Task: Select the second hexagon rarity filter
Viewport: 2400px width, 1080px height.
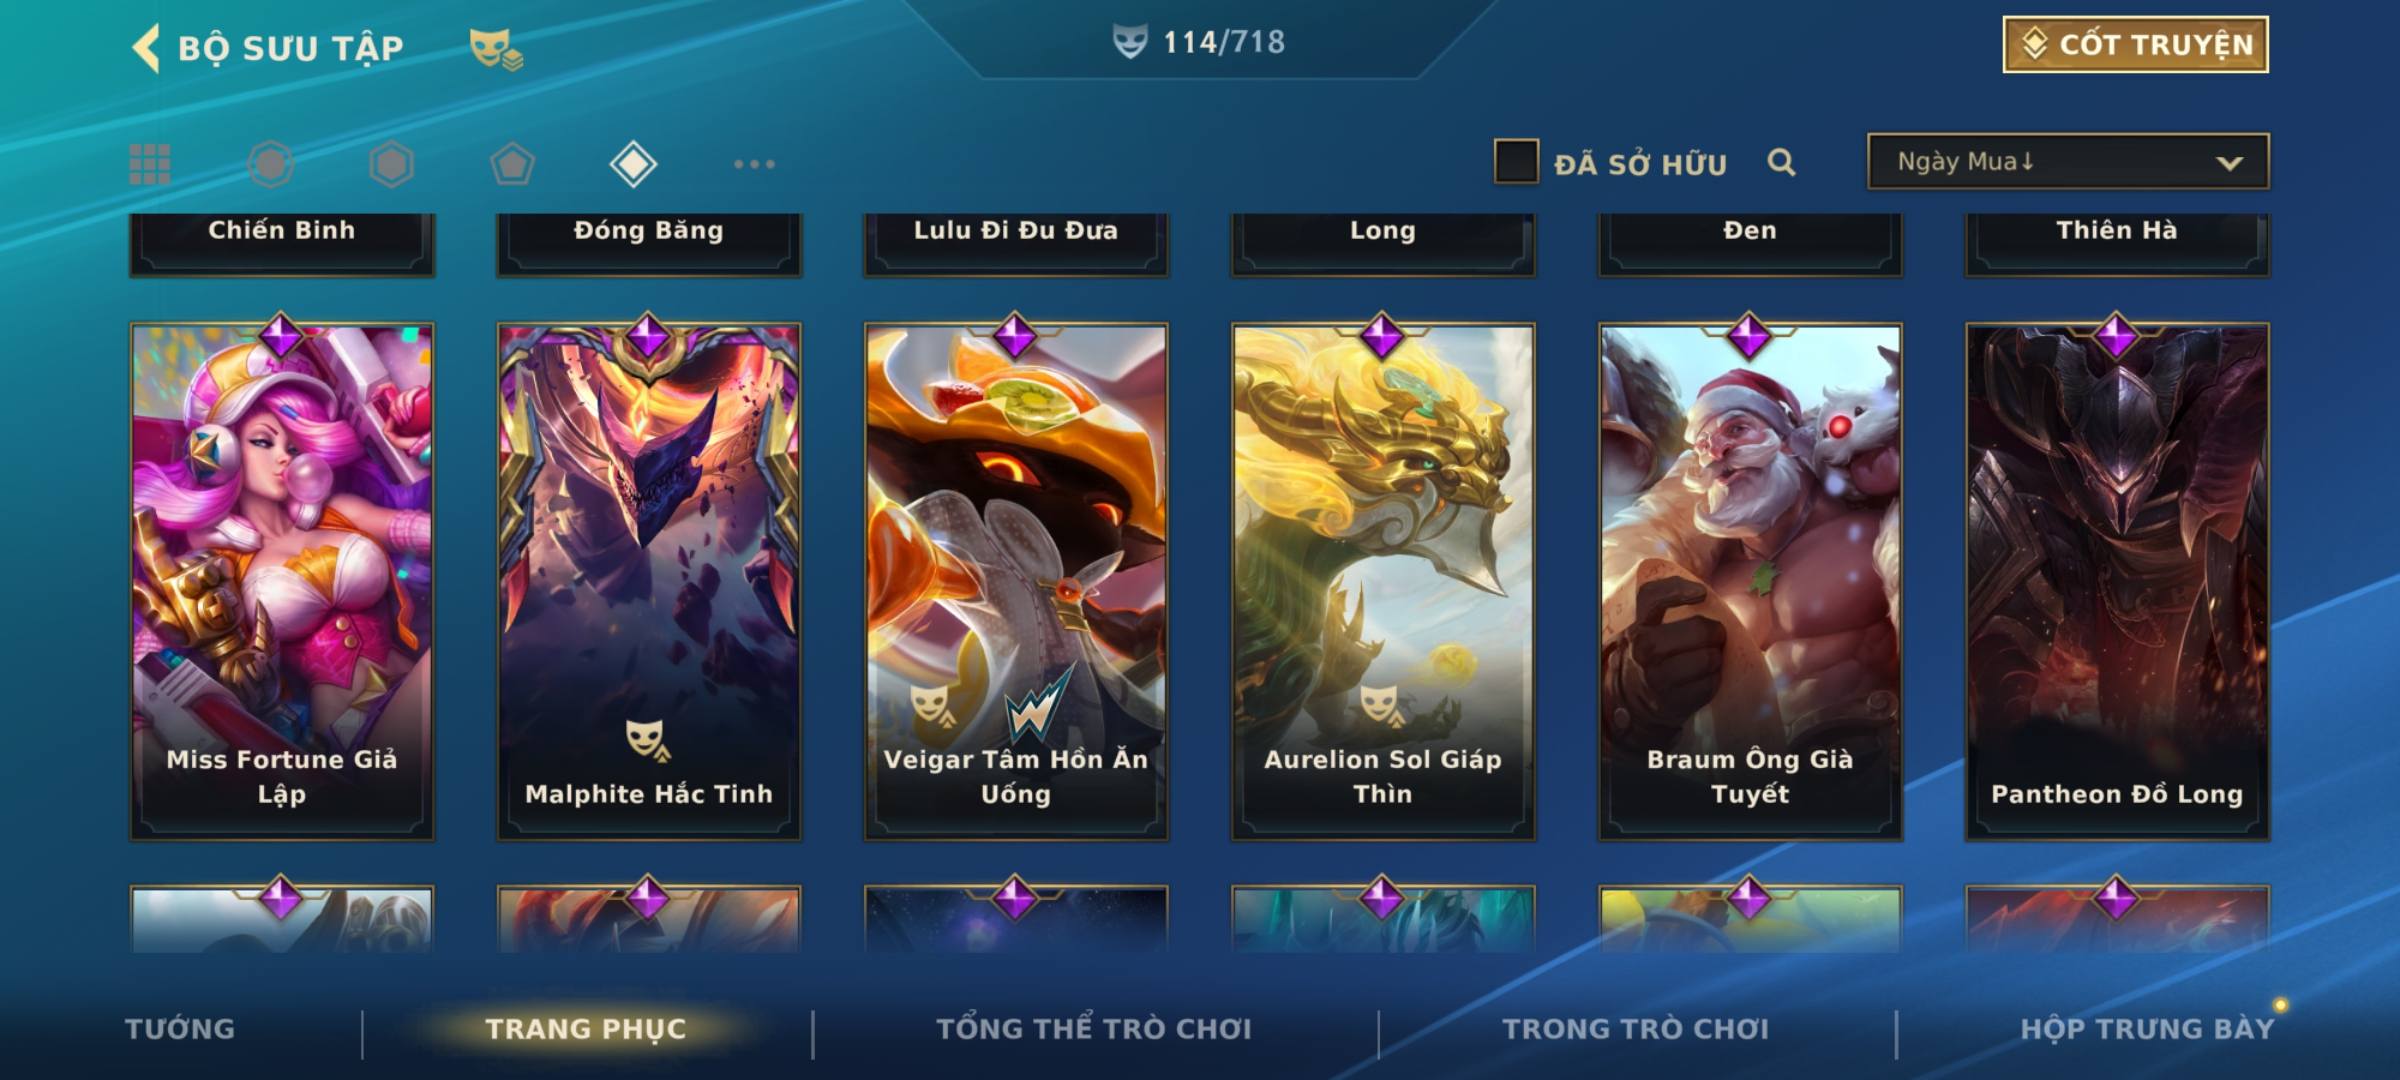Action: [391, 164]
